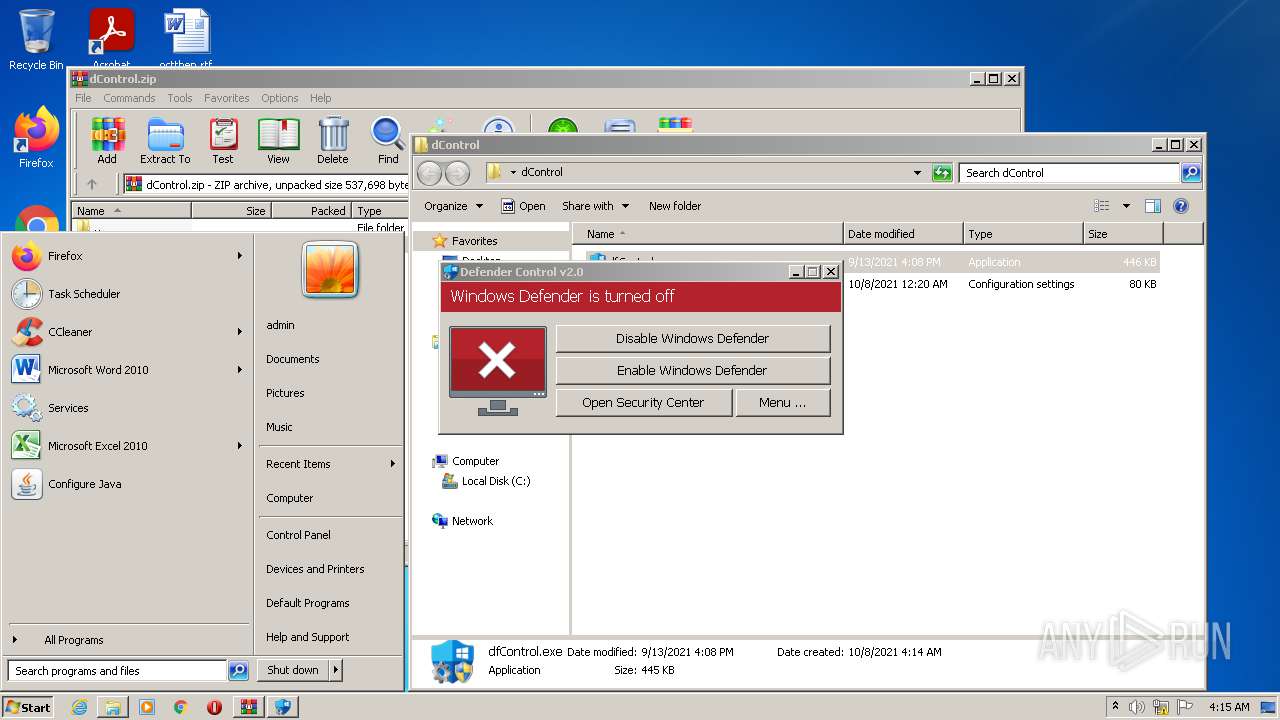Open the WinRAR Favorites menu
Viewport: 1280px width, 720px height.
pos(227,98)
